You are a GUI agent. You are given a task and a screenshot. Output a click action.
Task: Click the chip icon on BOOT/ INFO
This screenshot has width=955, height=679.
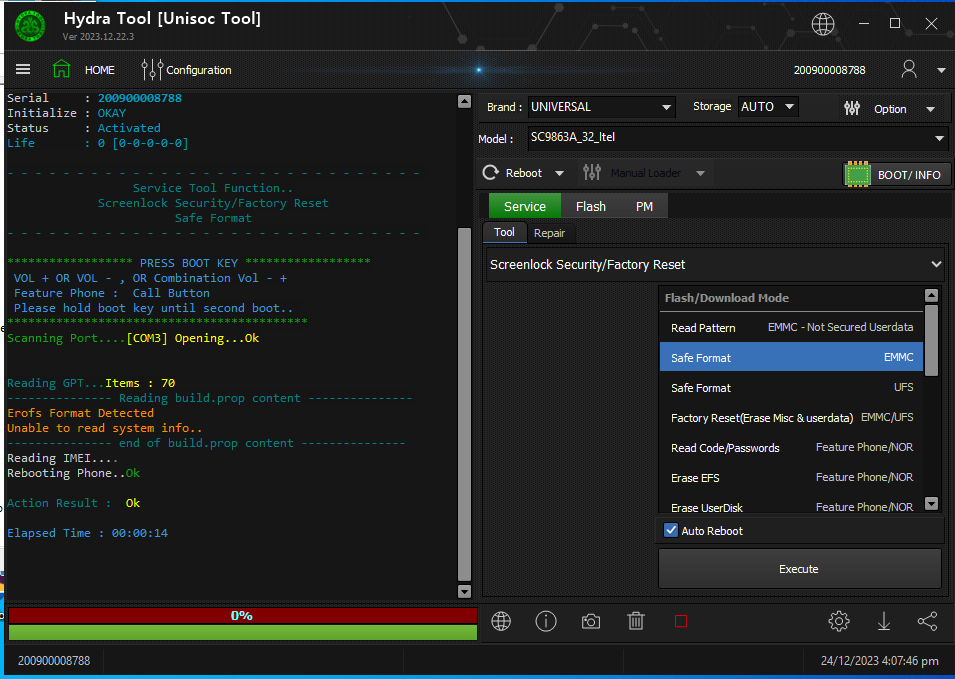point(858,175)
